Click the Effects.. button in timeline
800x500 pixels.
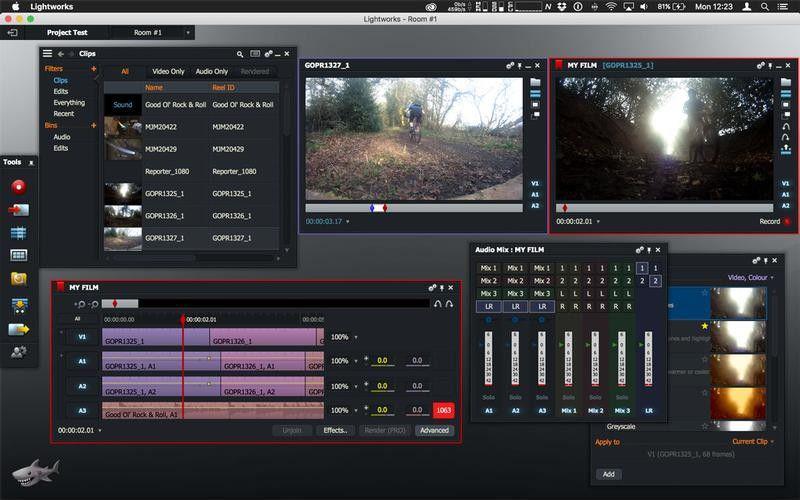click(335, 431)
